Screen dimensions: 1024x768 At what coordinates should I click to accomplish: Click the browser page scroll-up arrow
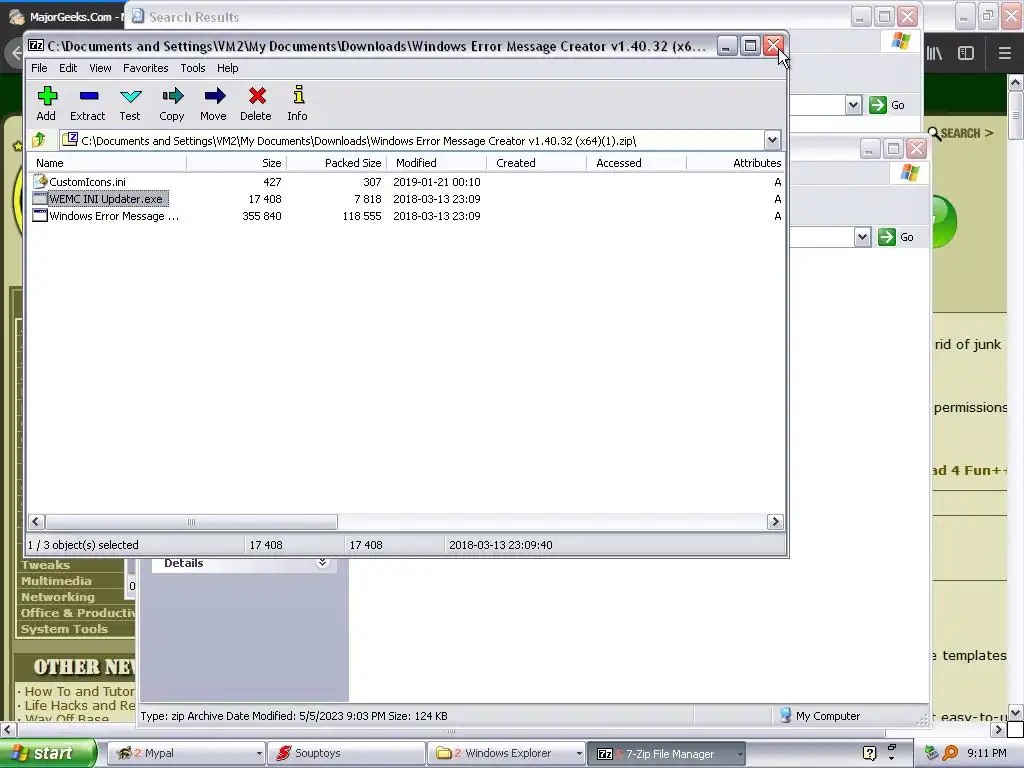[1015, 82]
